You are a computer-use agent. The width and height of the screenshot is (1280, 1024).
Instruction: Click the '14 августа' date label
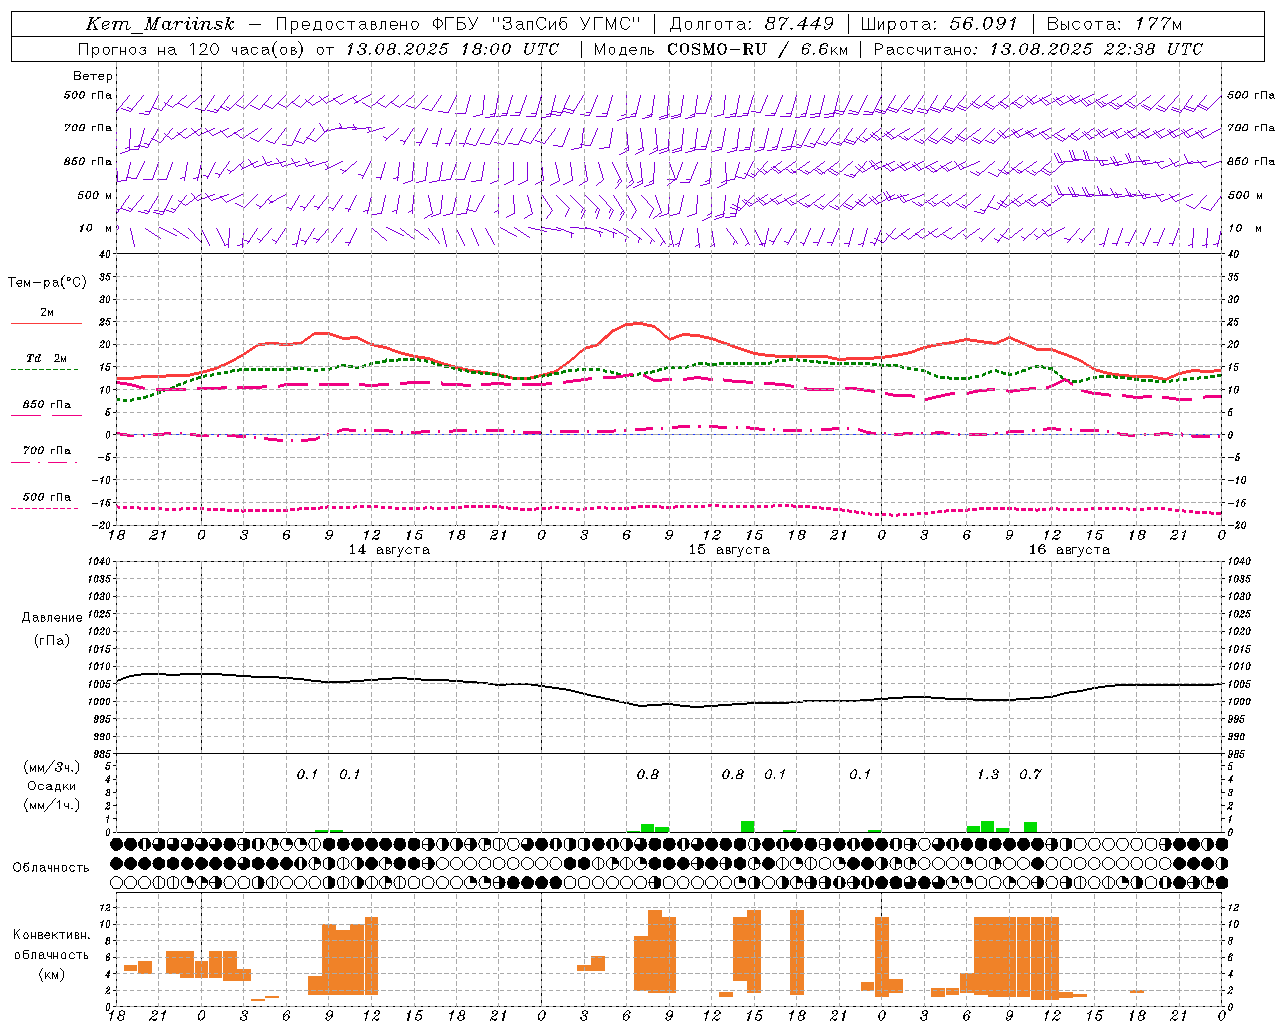pos(389,550)
